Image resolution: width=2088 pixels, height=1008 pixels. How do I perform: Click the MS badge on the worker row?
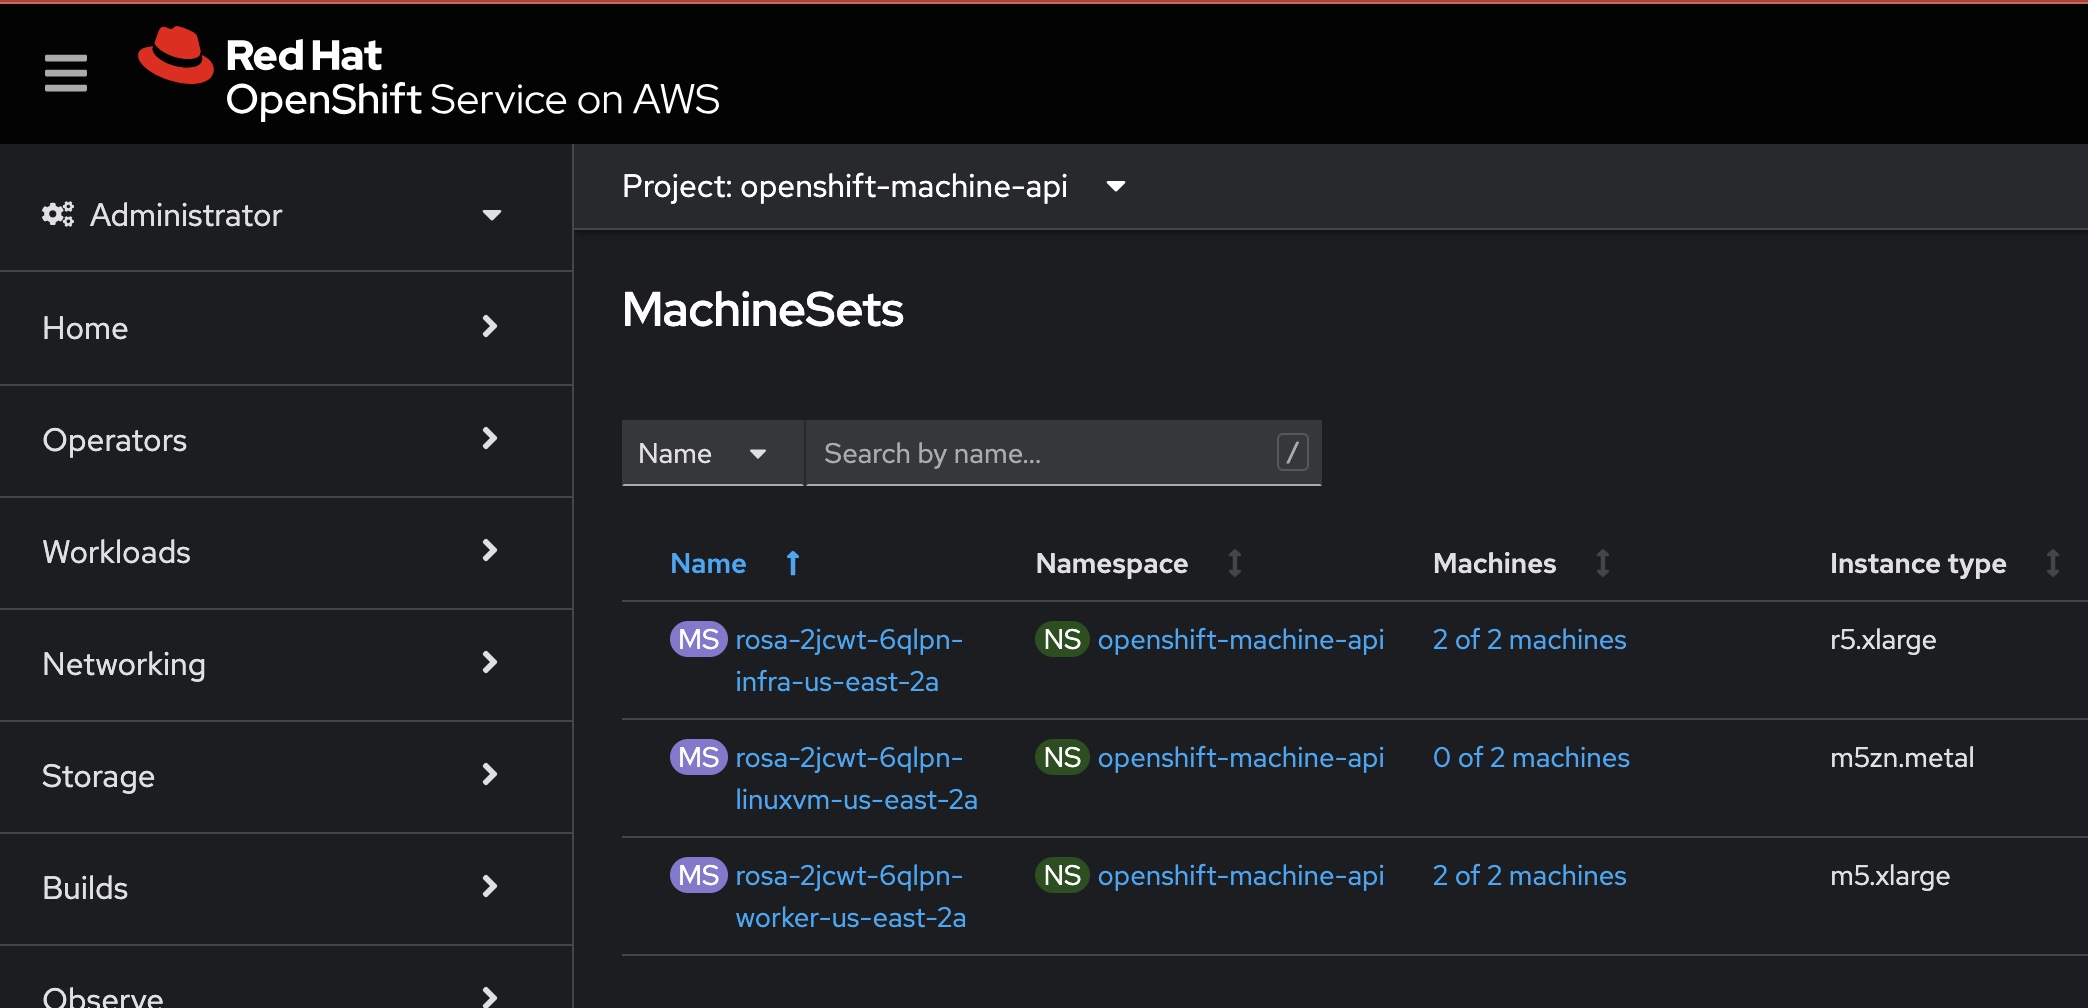pos(698,875)
